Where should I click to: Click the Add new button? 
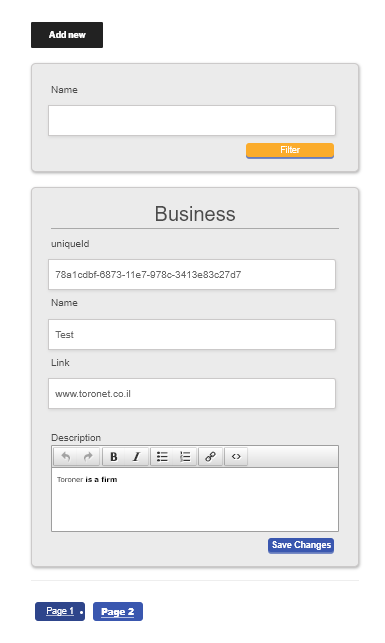pyautogui.click(x=67, y=35)
